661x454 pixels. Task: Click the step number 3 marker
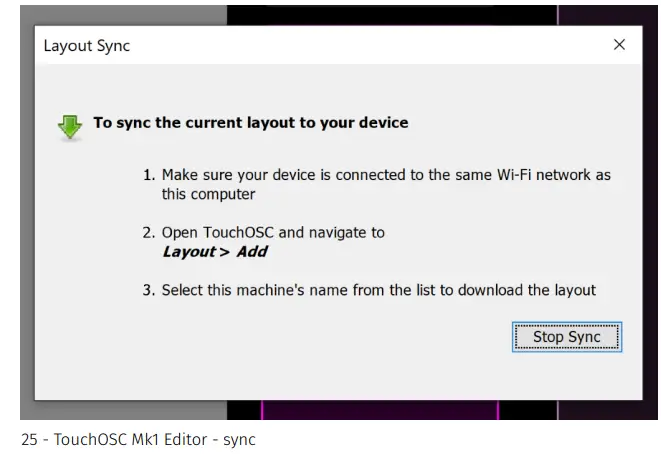(x=149, y=290)
